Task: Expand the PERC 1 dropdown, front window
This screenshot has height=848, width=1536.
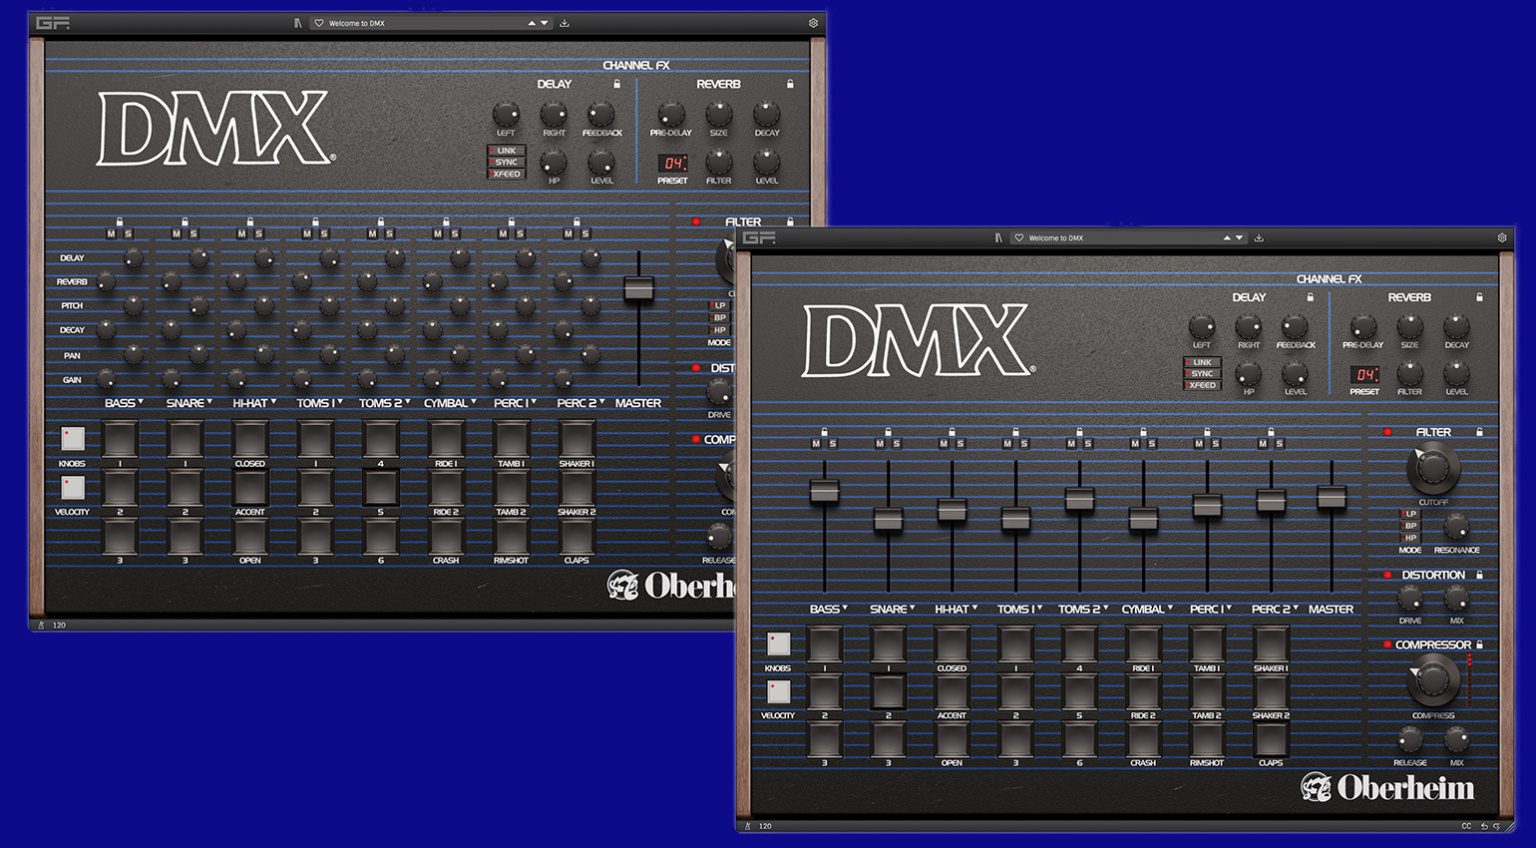Action: click(x=1230, y=608)
